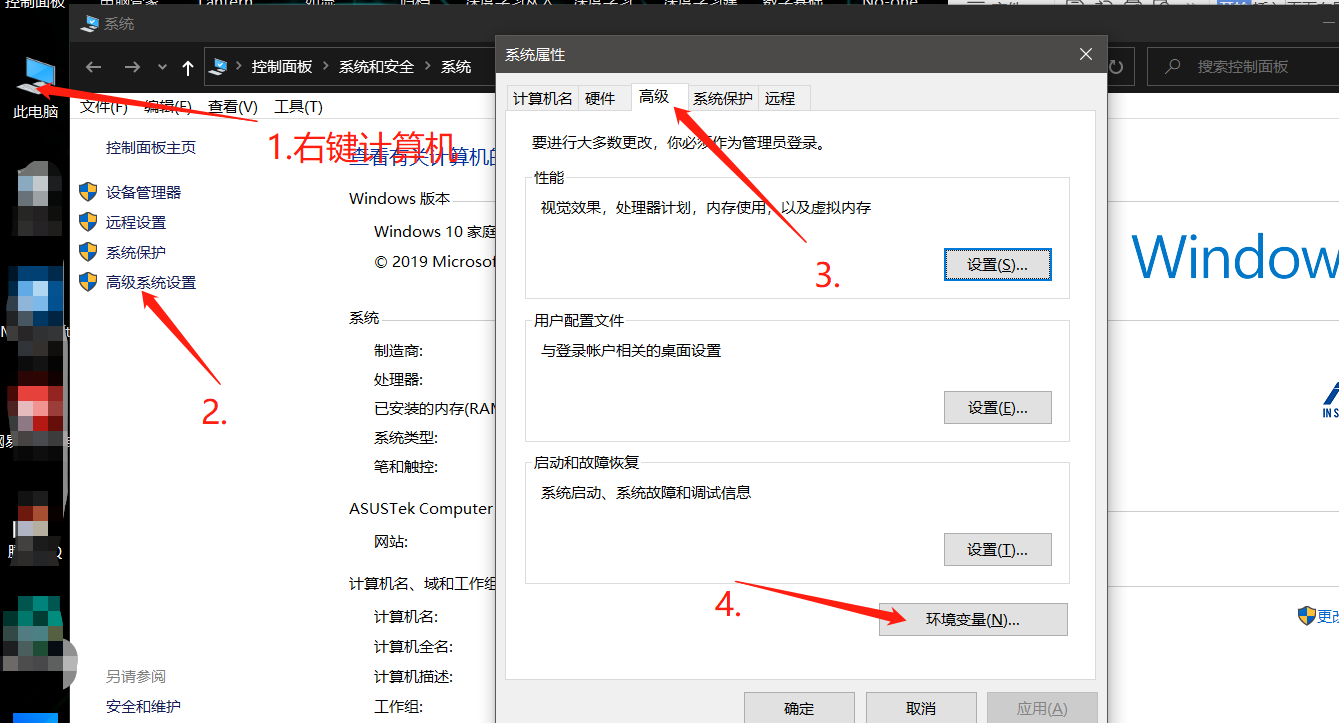Click the 网站: label
The height and width of the screenshot is (723, 1339).
(391, 542)
